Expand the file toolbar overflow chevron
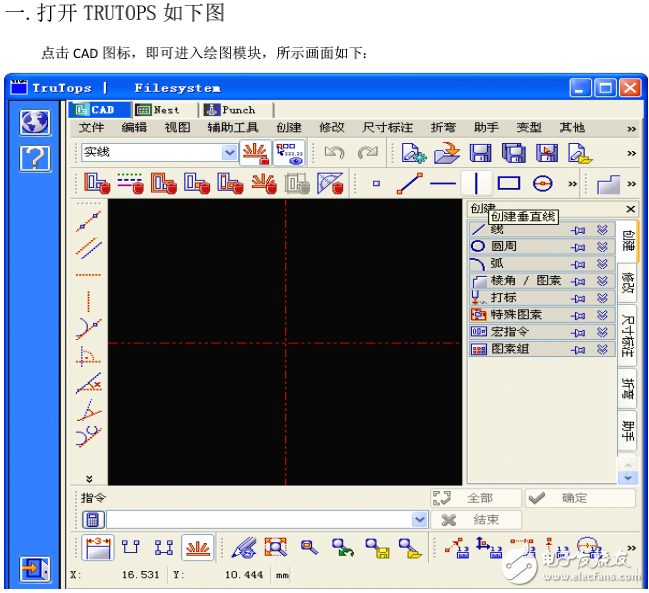649x593 pixels. (631, 154)
